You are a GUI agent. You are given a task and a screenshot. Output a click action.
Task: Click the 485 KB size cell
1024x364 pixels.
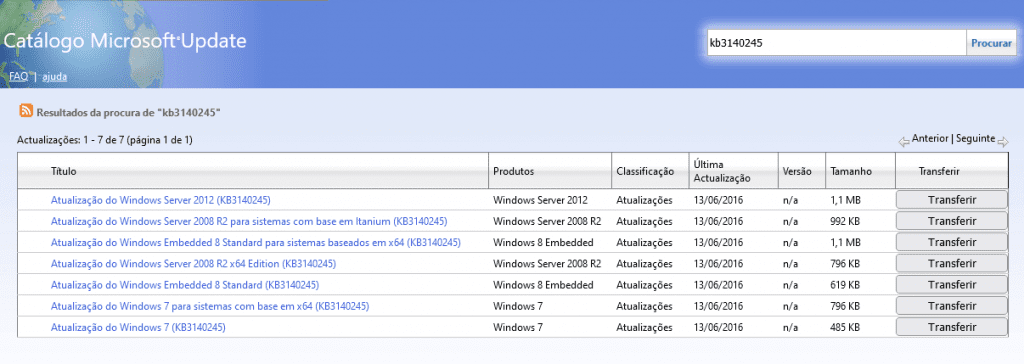point(845,327)
